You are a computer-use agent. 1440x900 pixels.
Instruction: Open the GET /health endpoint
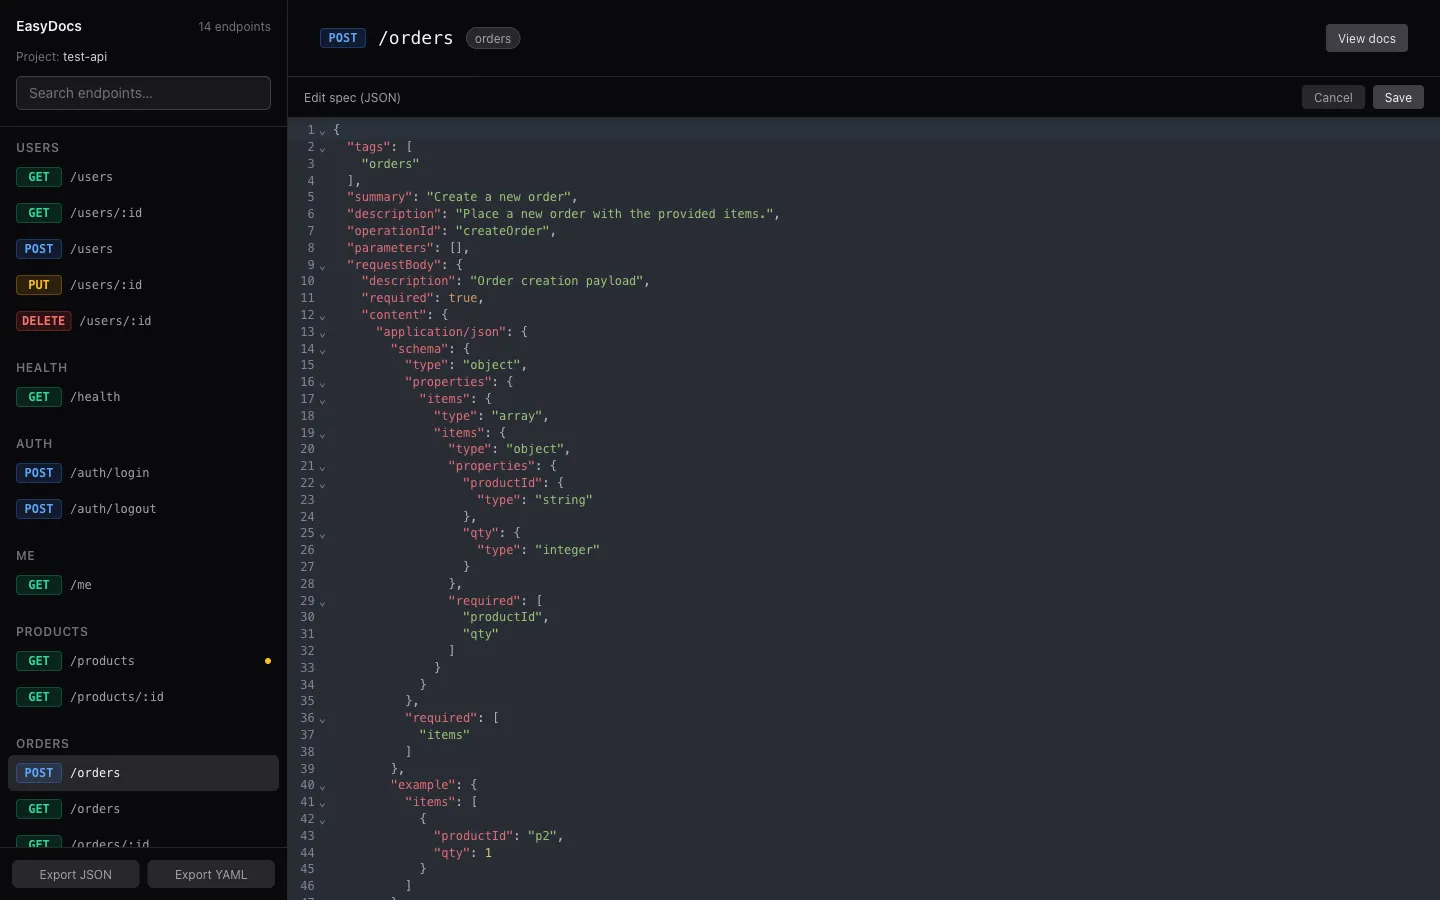[143, 397]
